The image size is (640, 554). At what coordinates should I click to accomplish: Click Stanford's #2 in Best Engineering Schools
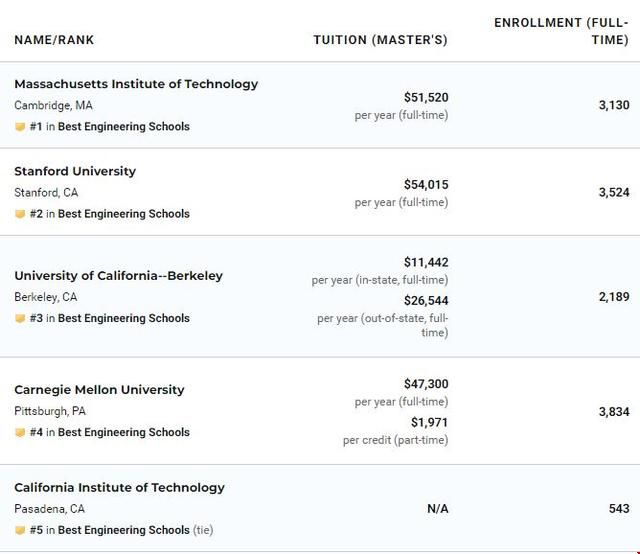coord(110,214)
